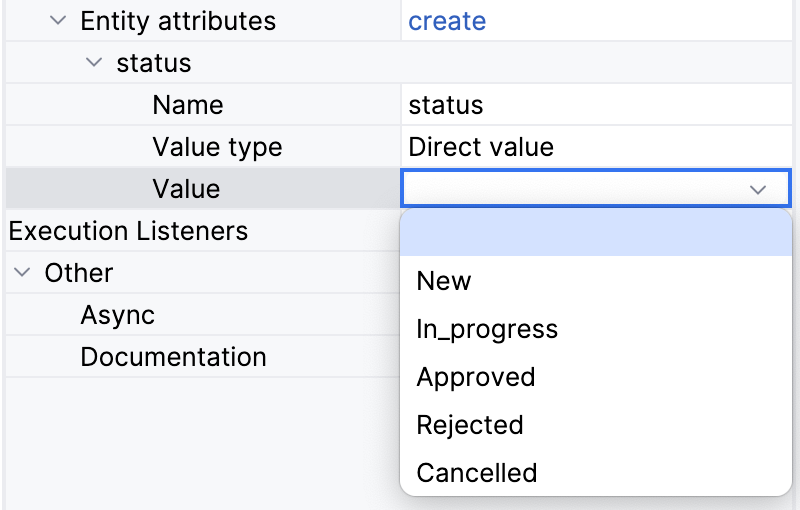Choose Cancelled from the dropdown list

pyautogui.click(x=476, y=473)
